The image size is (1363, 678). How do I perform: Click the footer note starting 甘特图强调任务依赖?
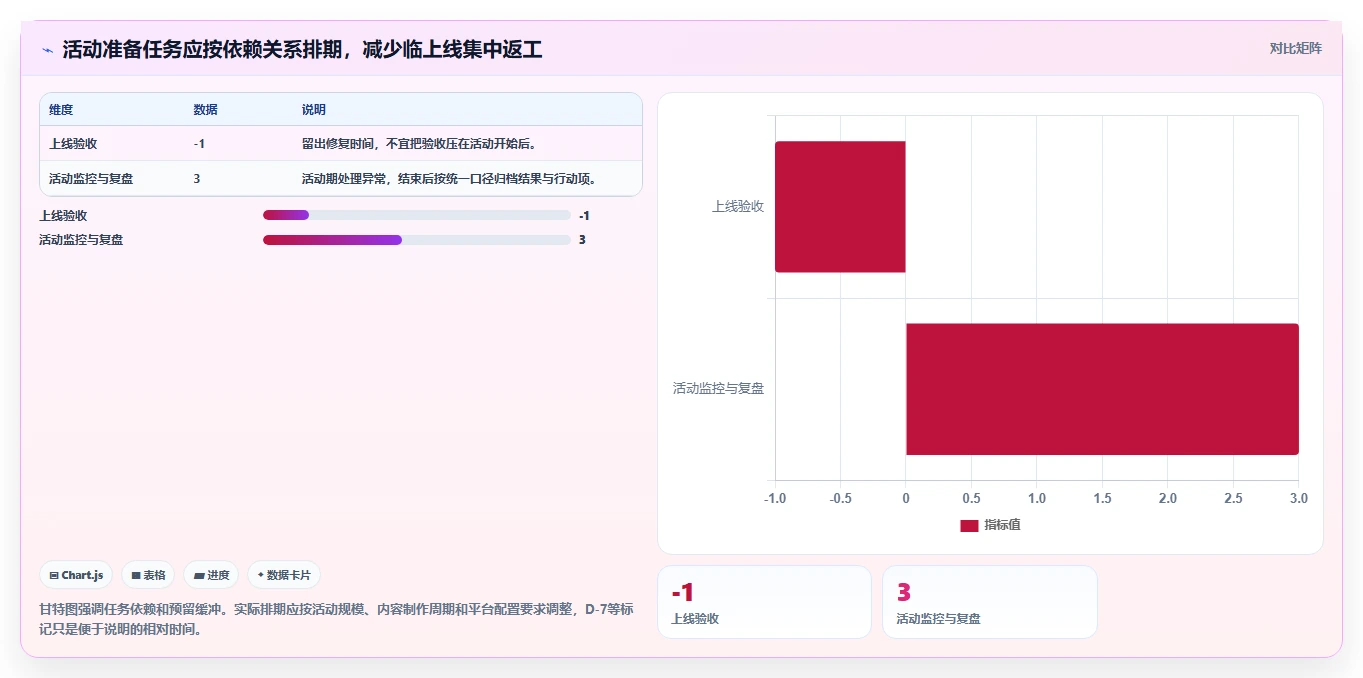pyautogui.click(x=336, y=619)
